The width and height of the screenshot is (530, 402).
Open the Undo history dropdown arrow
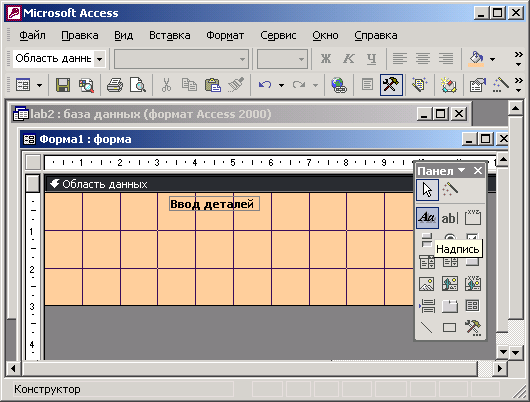click(281, 85)
